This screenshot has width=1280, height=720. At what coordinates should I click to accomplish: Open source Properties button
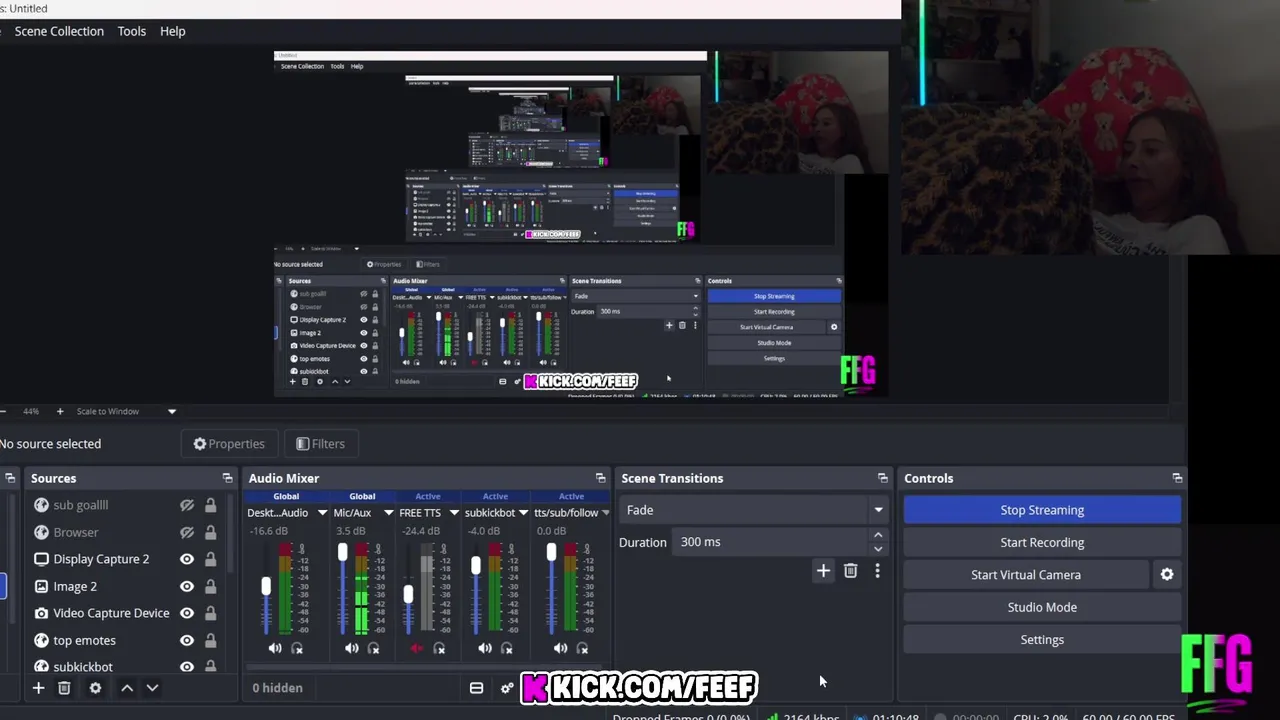coord(229,444)
